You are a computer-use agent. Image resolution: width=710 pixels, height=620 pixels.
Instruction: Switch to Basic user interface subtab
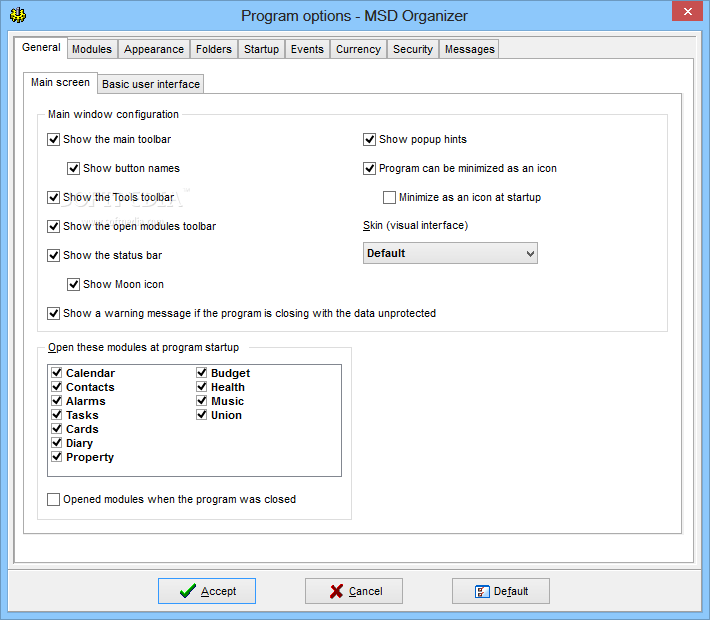tap(151, 84)
